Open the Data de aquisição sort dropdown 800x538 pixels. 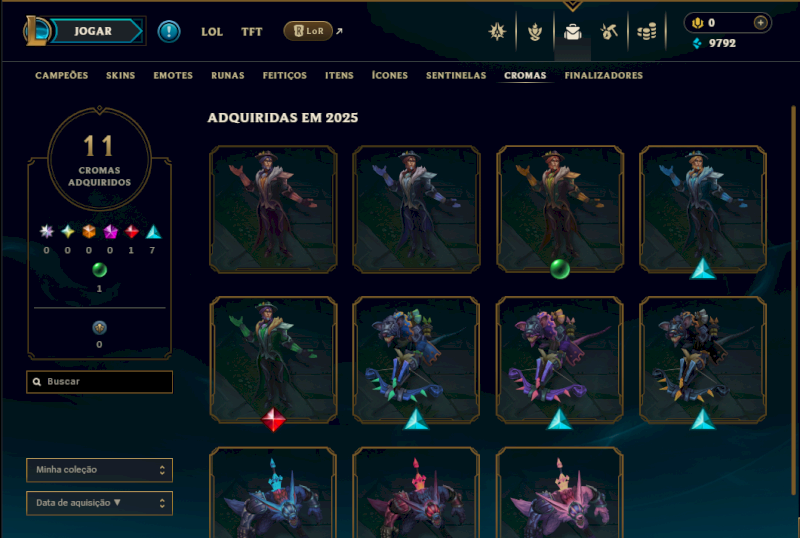click(x=99, y=503)
